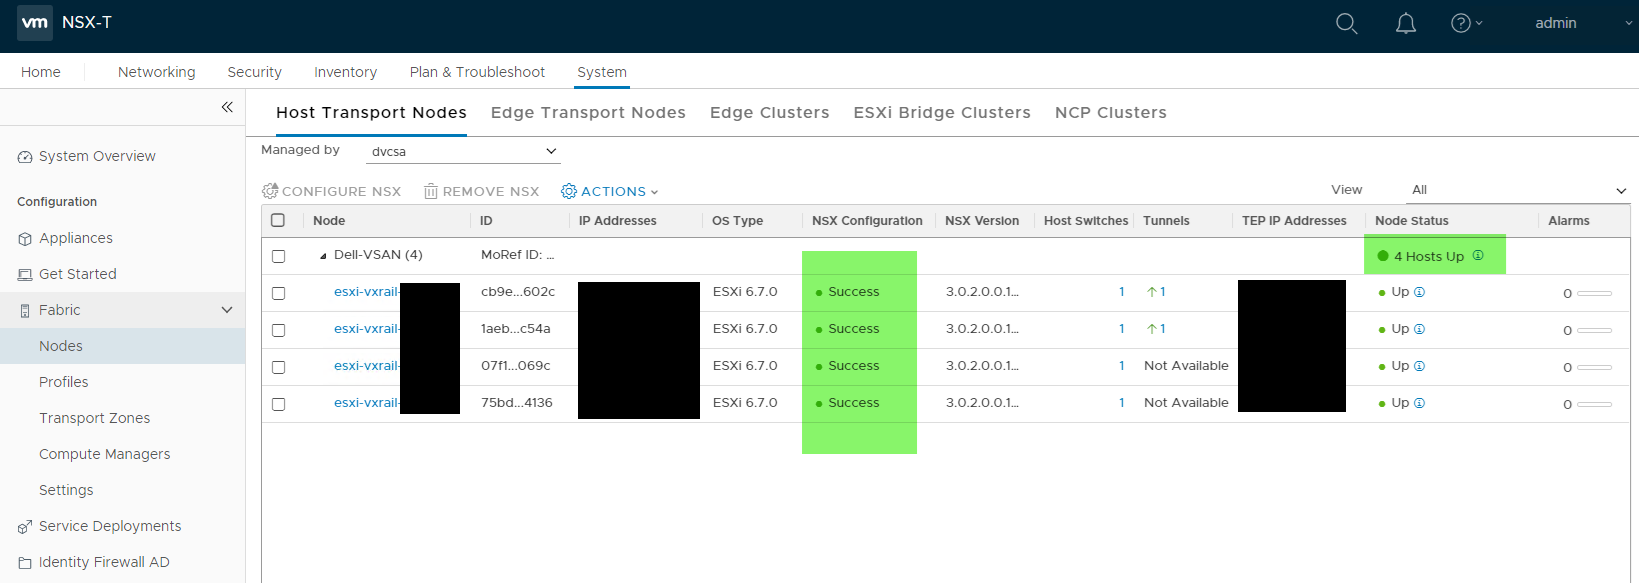Screen dimensions: 1639x583
Task: Switch to Edge Clusters tab
Action: tap(770, 112)
